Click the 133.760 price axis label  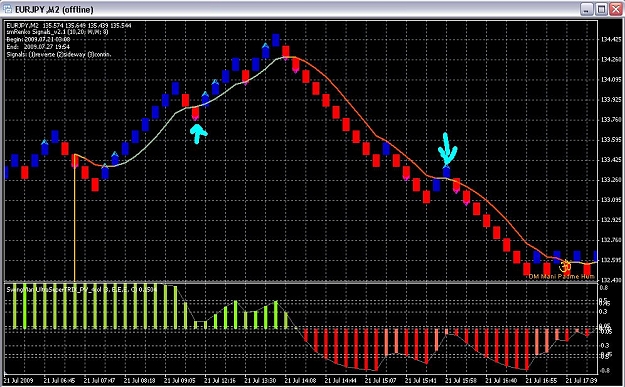(x=611, y=120)
